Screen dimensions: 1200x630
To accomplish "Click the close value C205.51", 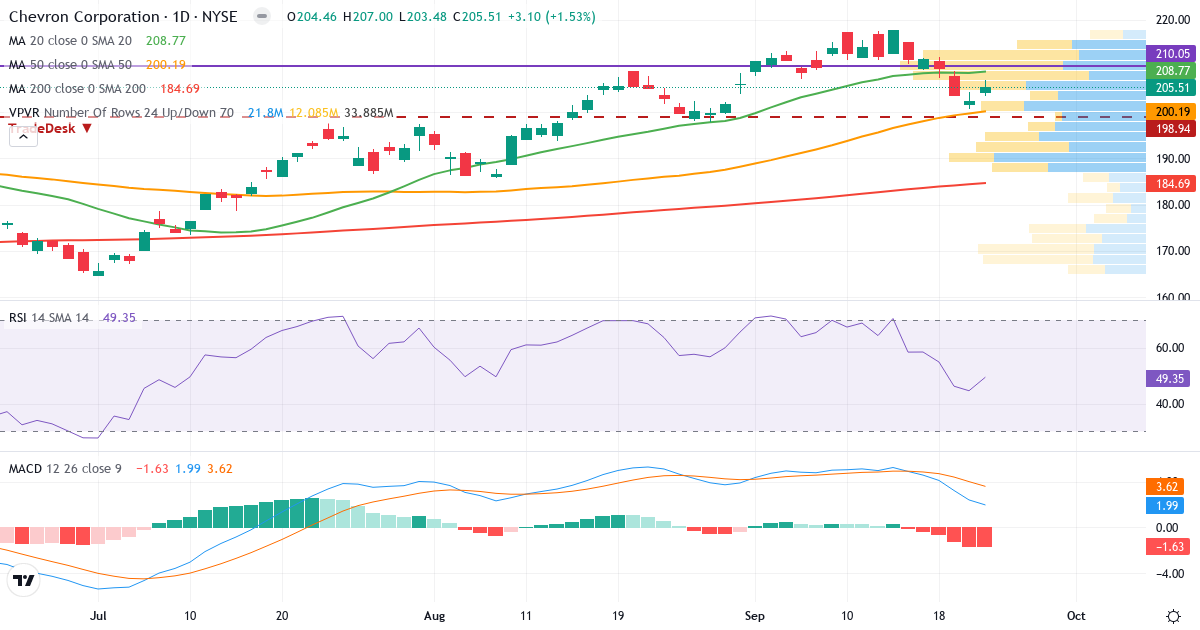I will click(x=476, y=17).
